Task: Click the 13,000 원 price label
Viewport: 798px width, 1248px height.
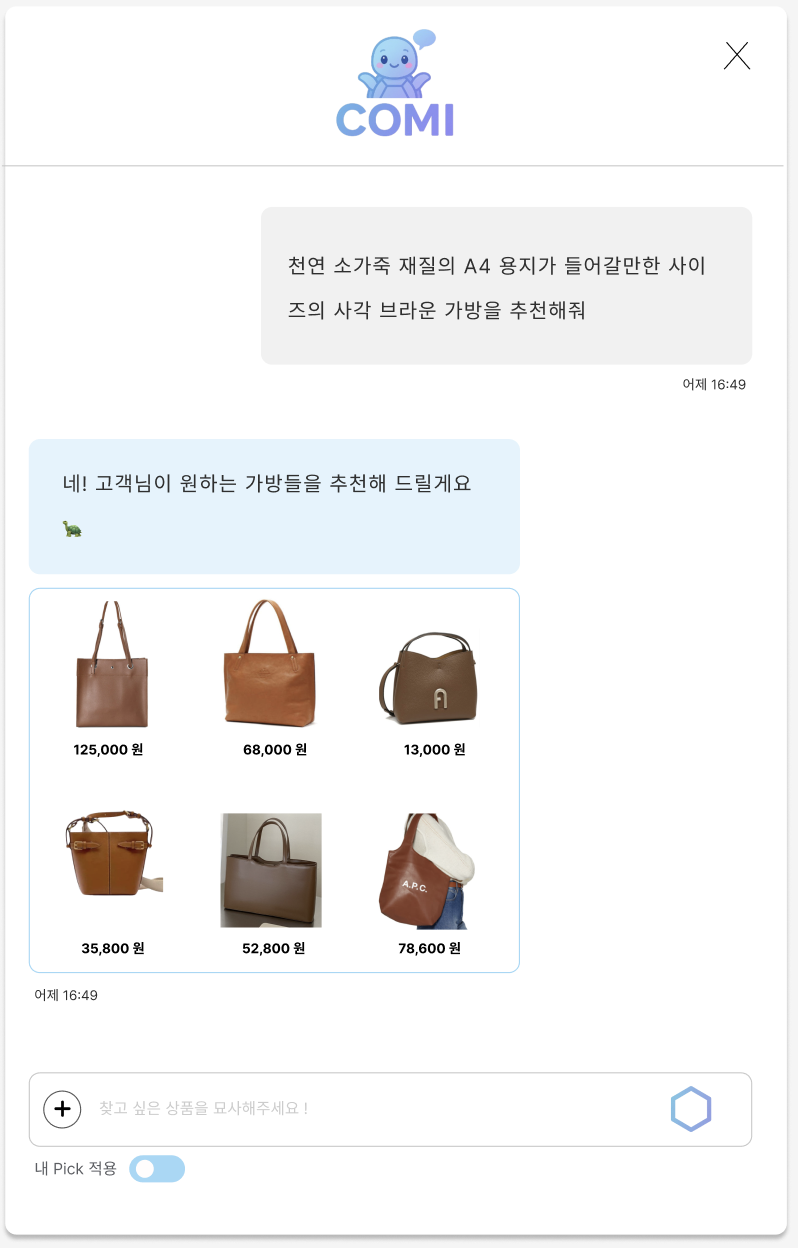Action: [434, 749]
